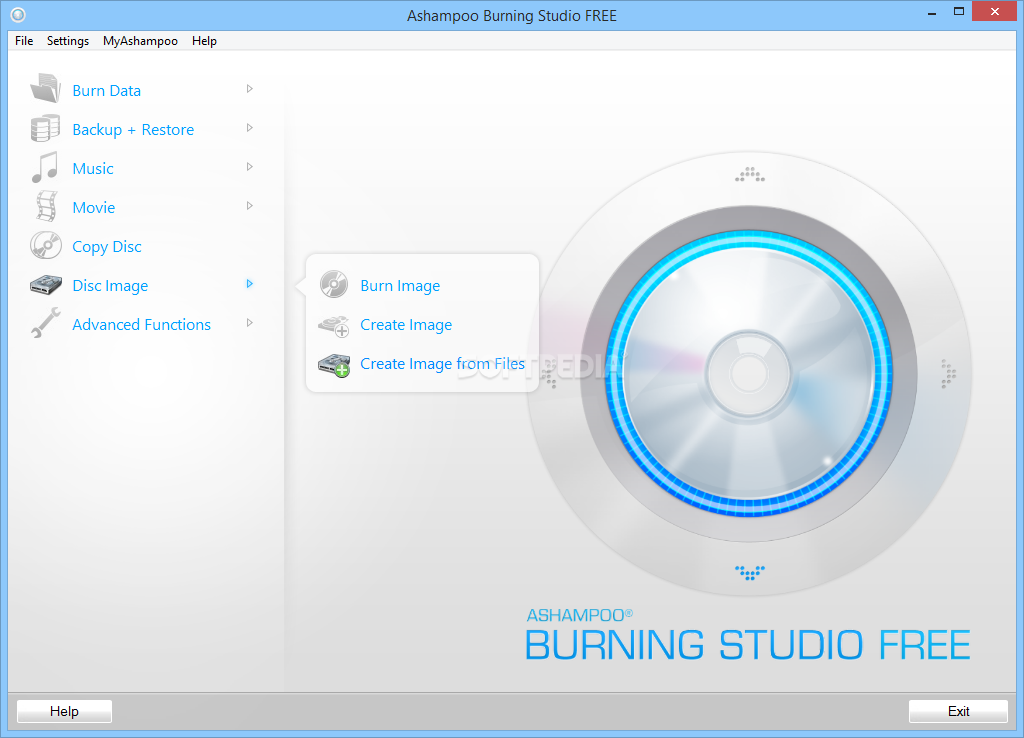Expand the Backup + Restore submenu arrow
The height and width of the screenshot is (738, 1024).
pos(249,128)
